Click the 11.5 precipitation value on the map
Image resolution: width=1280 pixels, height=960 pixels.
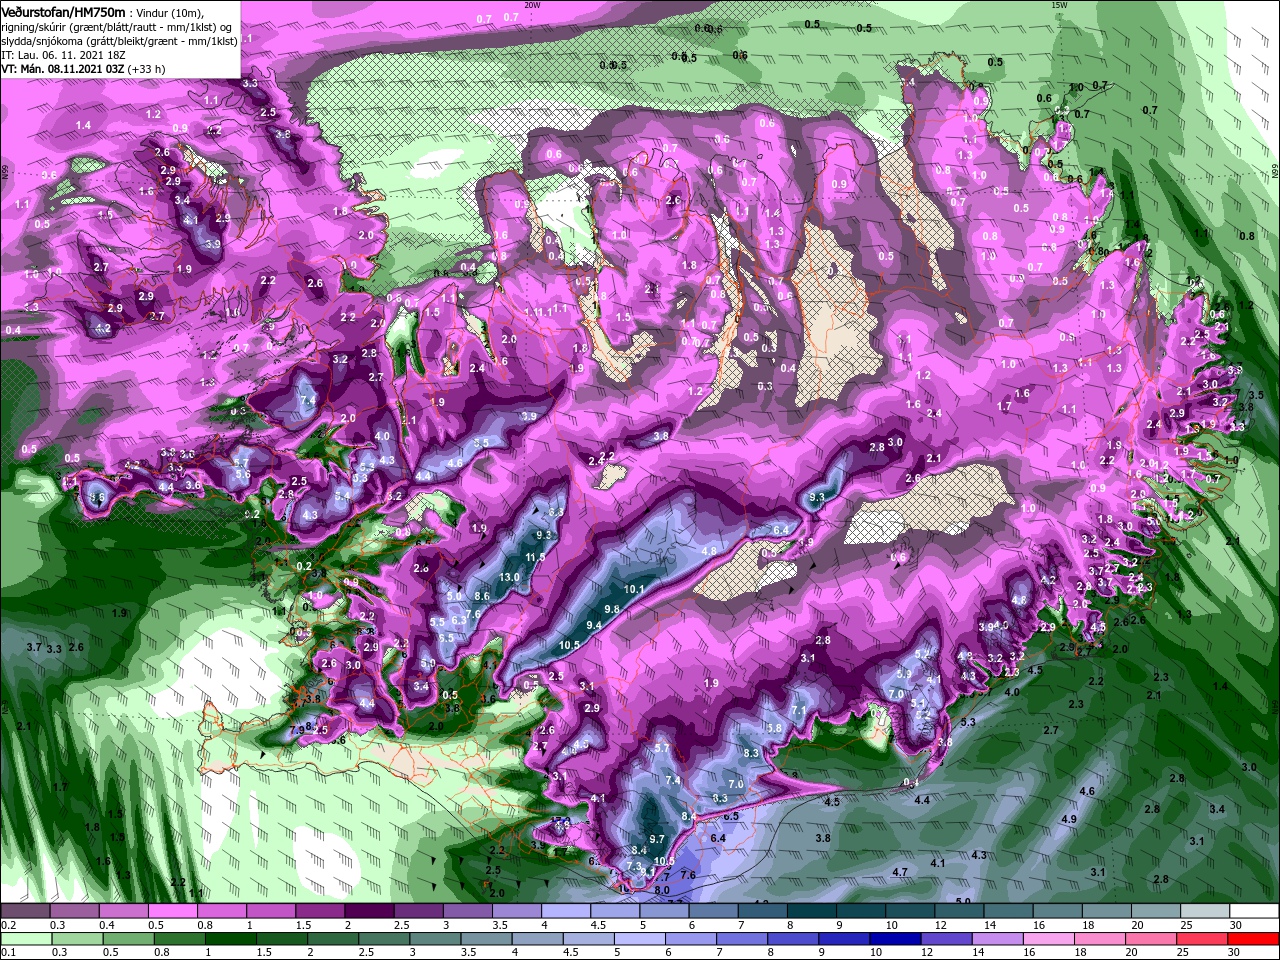point(535,557)
